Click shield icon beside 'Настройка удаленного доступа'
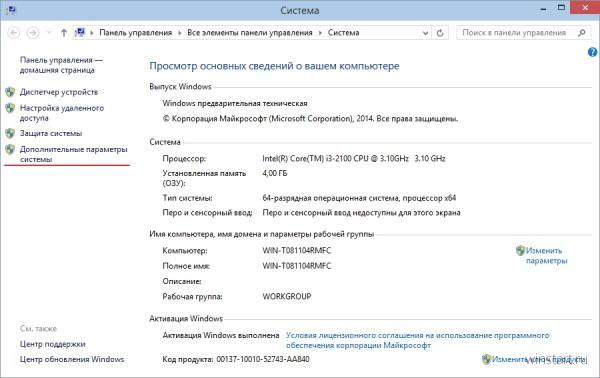600x378 pixels. (10, 108)
